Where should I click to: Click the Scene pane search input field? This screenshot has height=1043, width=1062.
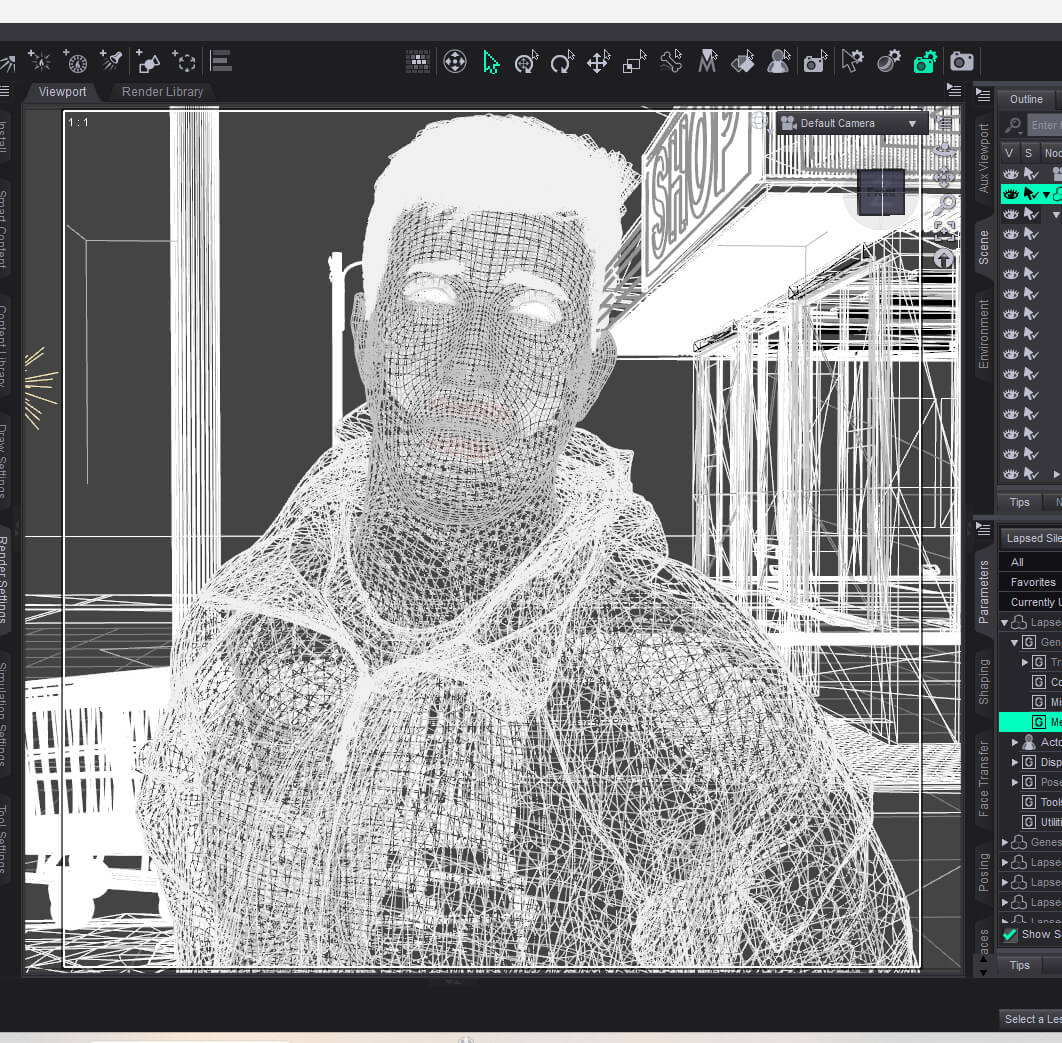(x=1044, y=125)
